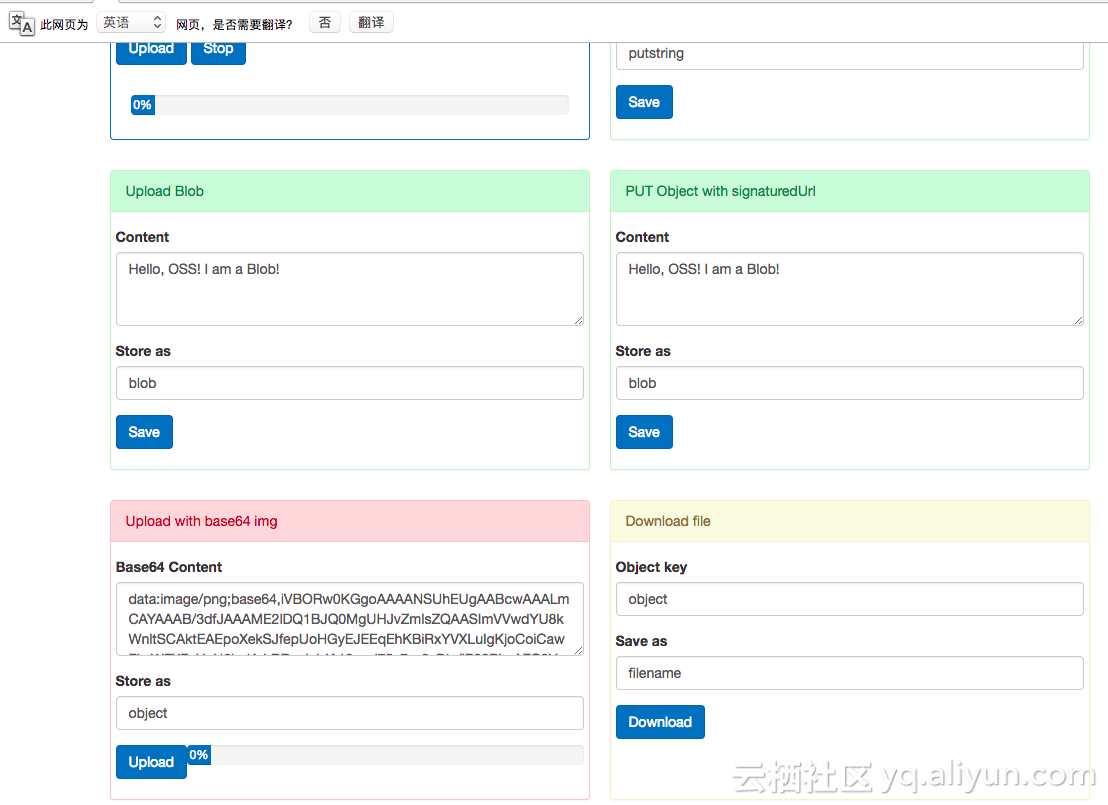This screenshot has width=1108, height=805.
Task: Grab the Upload Blob textarea resize handle
Action: [578, 320]
